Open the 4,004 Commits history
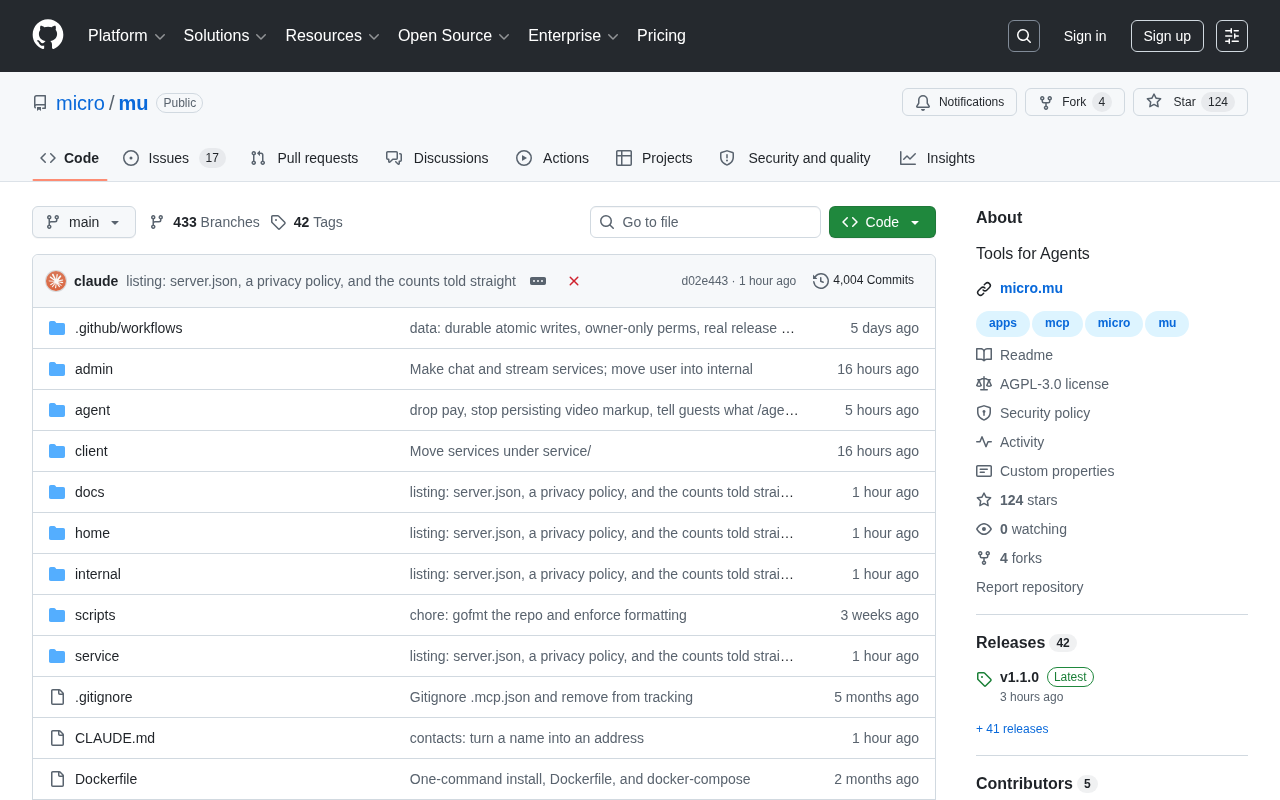 [x=864, y=281]
